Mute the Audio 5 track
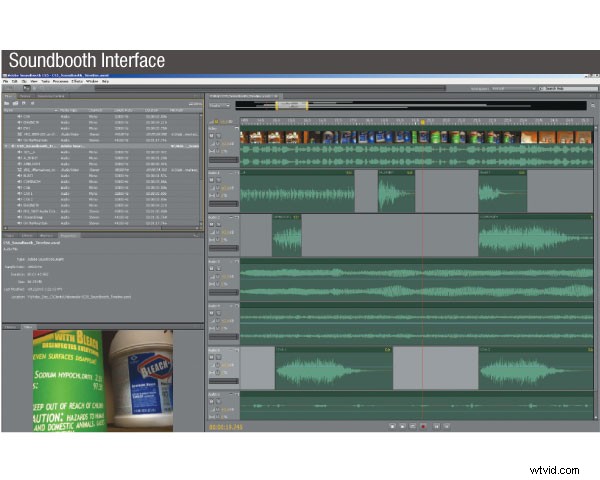Screen dimensions: 600x480 212,358
